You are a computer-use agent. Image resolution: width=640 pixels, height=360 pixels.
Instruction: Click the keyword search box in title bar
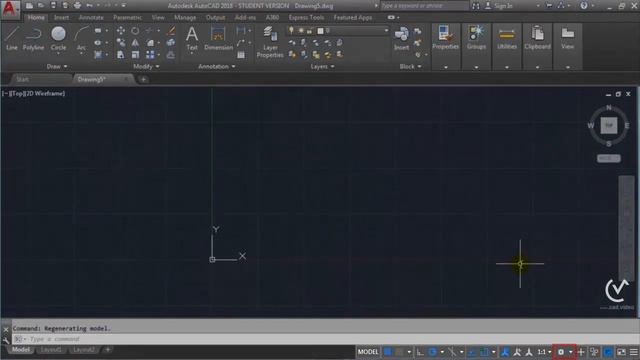pos(424,6)
